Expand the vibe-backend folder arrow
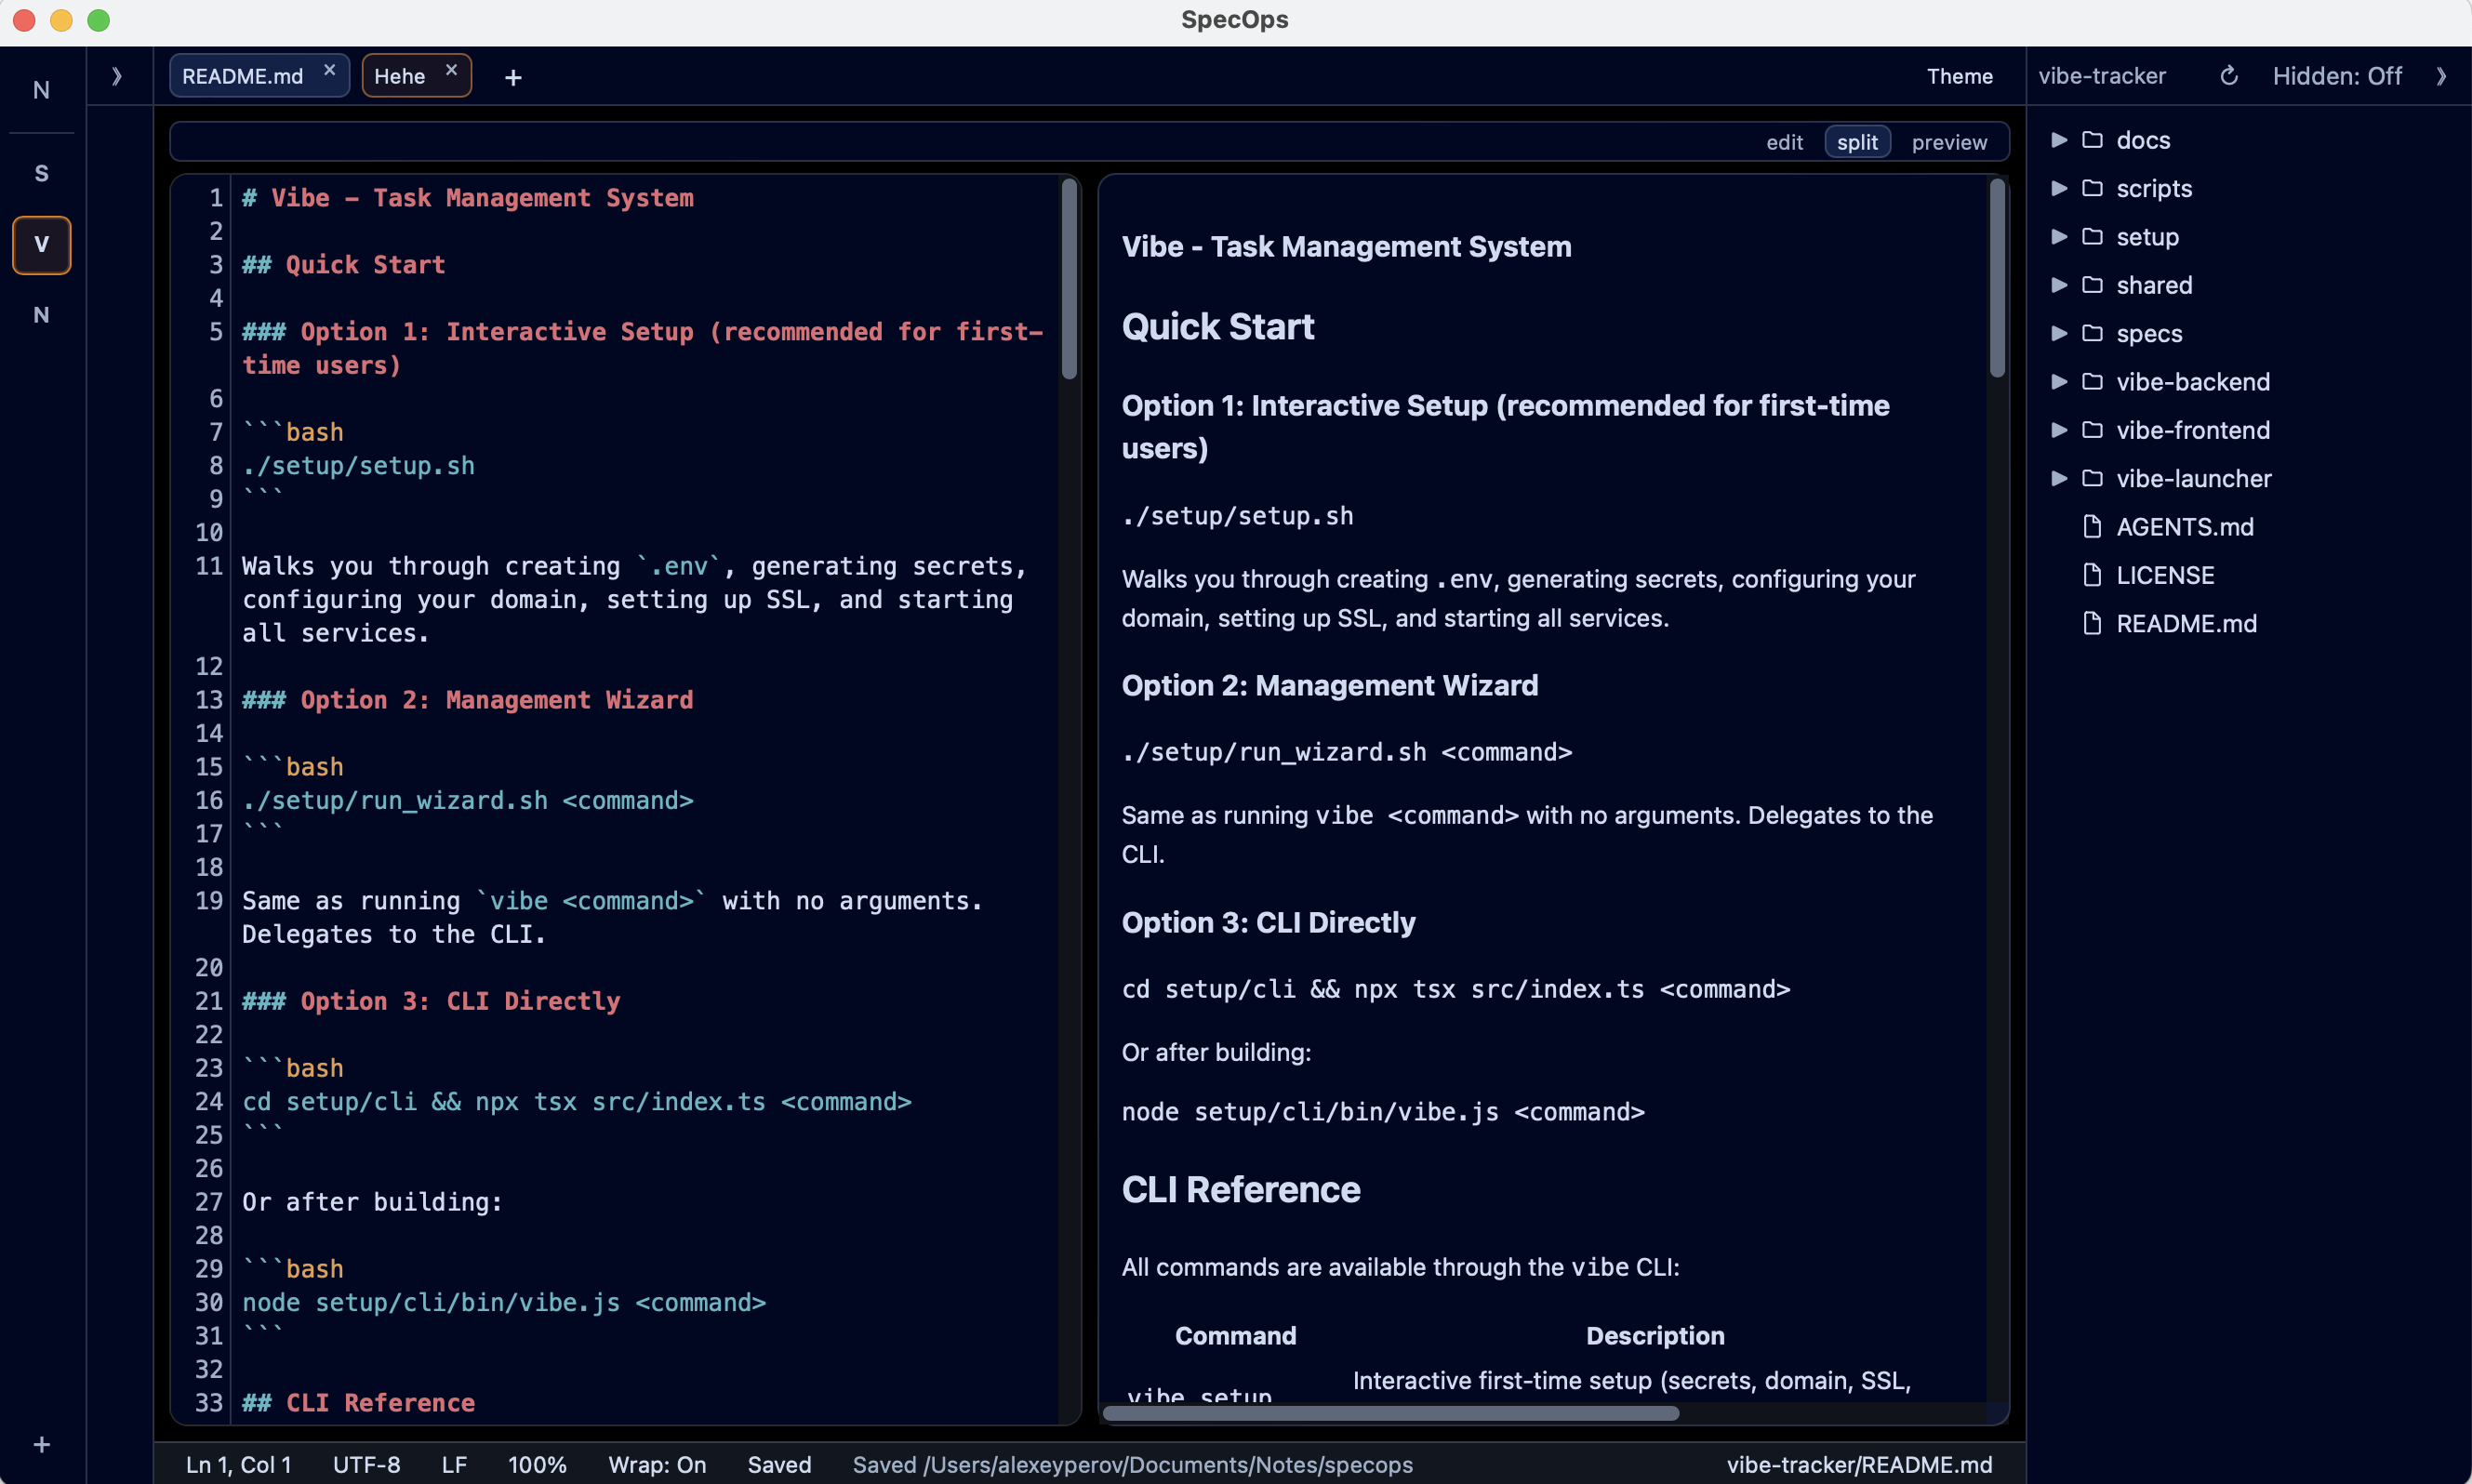The height and width of the screenshot is (1484, 2472). 2058,381
